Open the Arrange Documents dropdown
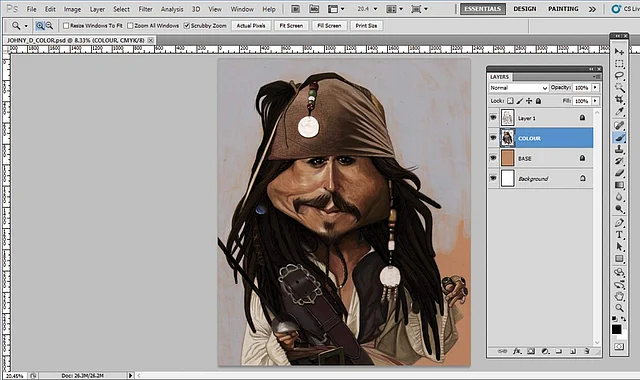640x380 pixels. (x=394, y=9)
